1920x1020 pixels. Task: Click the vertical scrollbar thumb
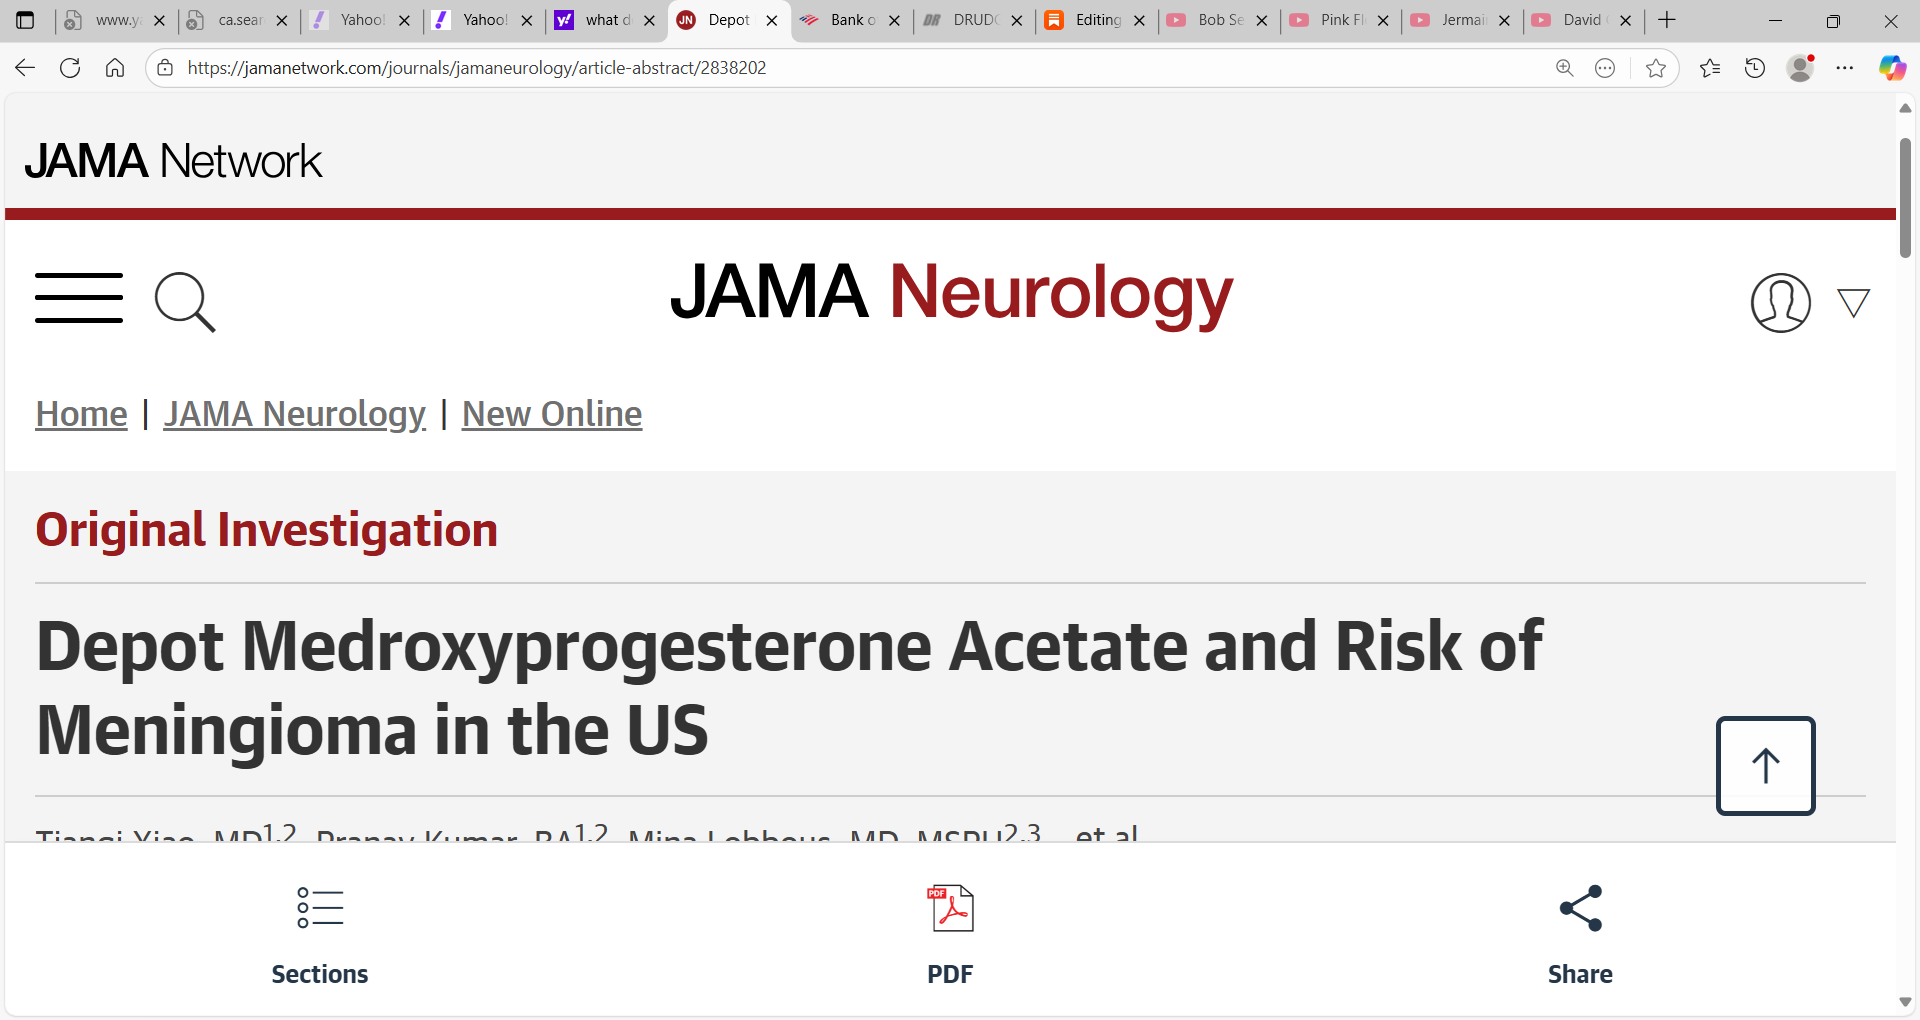tap(1905, 198)
